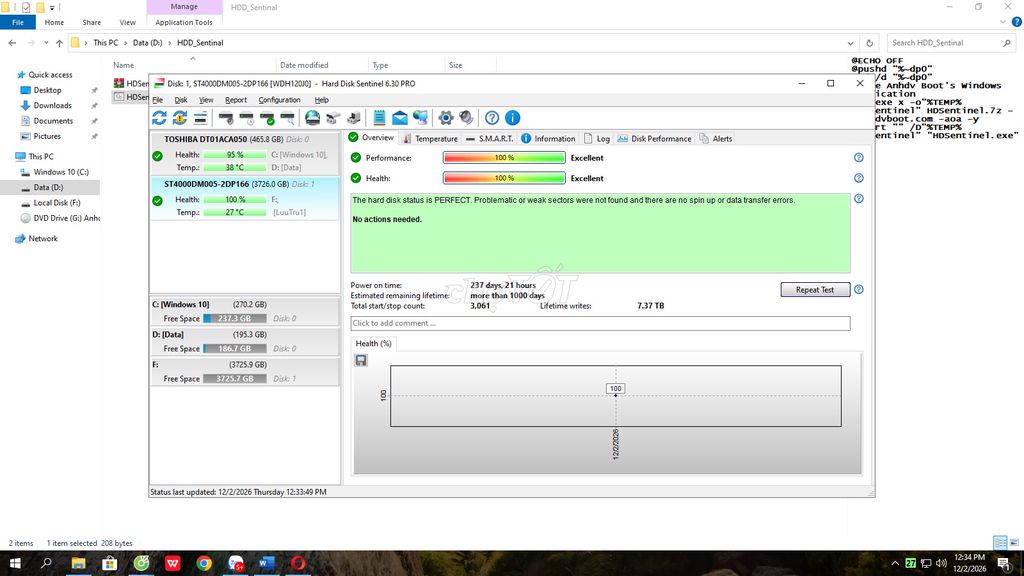Open the Report menu
The width and height of the screenshot is (1024, 576).
click(x=236, y=100)
